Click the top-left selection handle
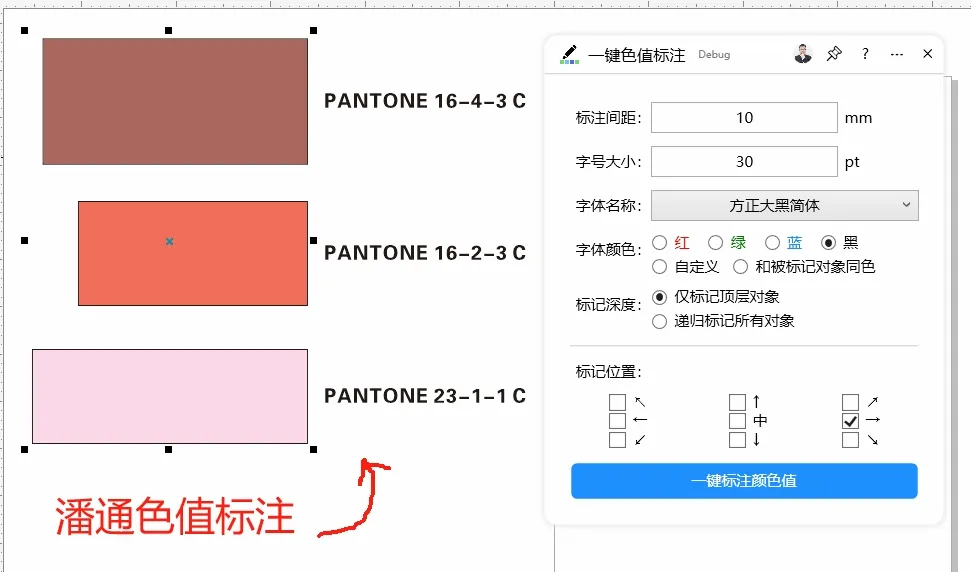The width and height of the screenshot is (971, 572). coord(25,30)
